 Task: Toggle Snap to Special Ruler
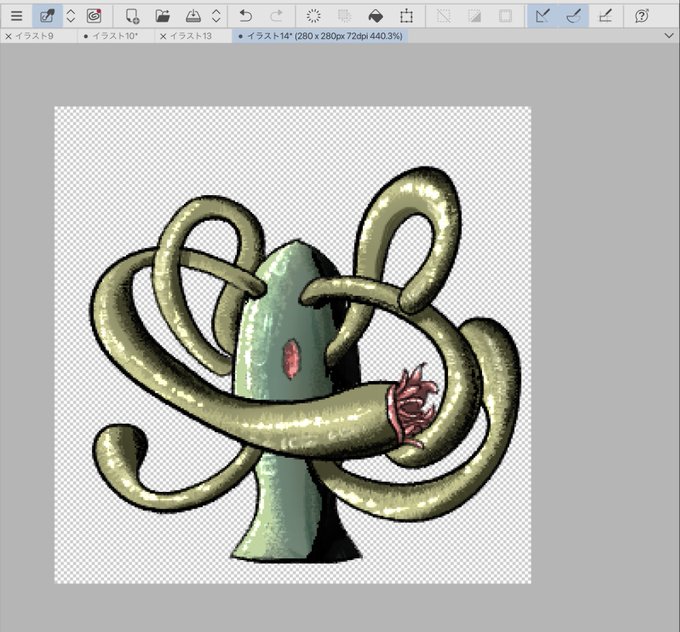point(573,16)
